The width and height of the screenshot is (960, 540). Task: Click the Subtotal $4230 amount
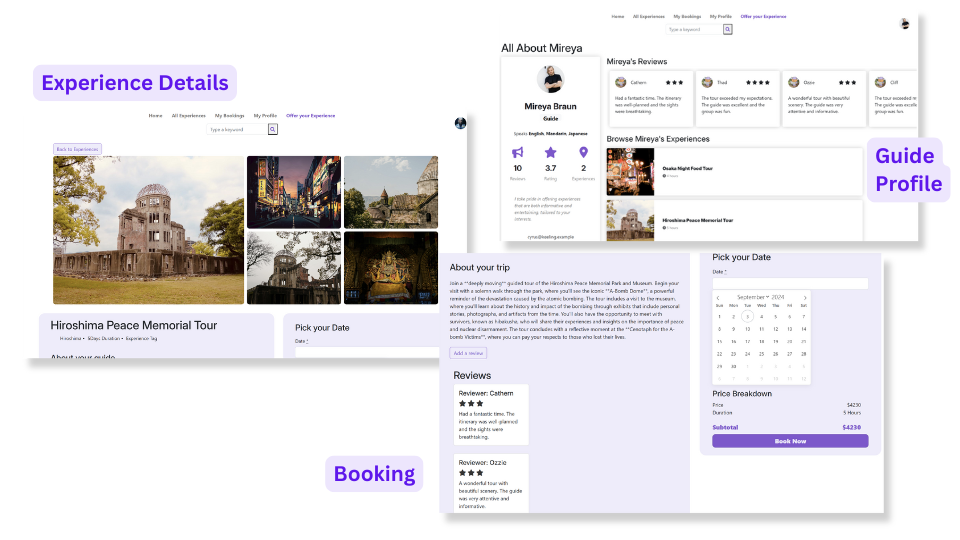click(851, 427)
